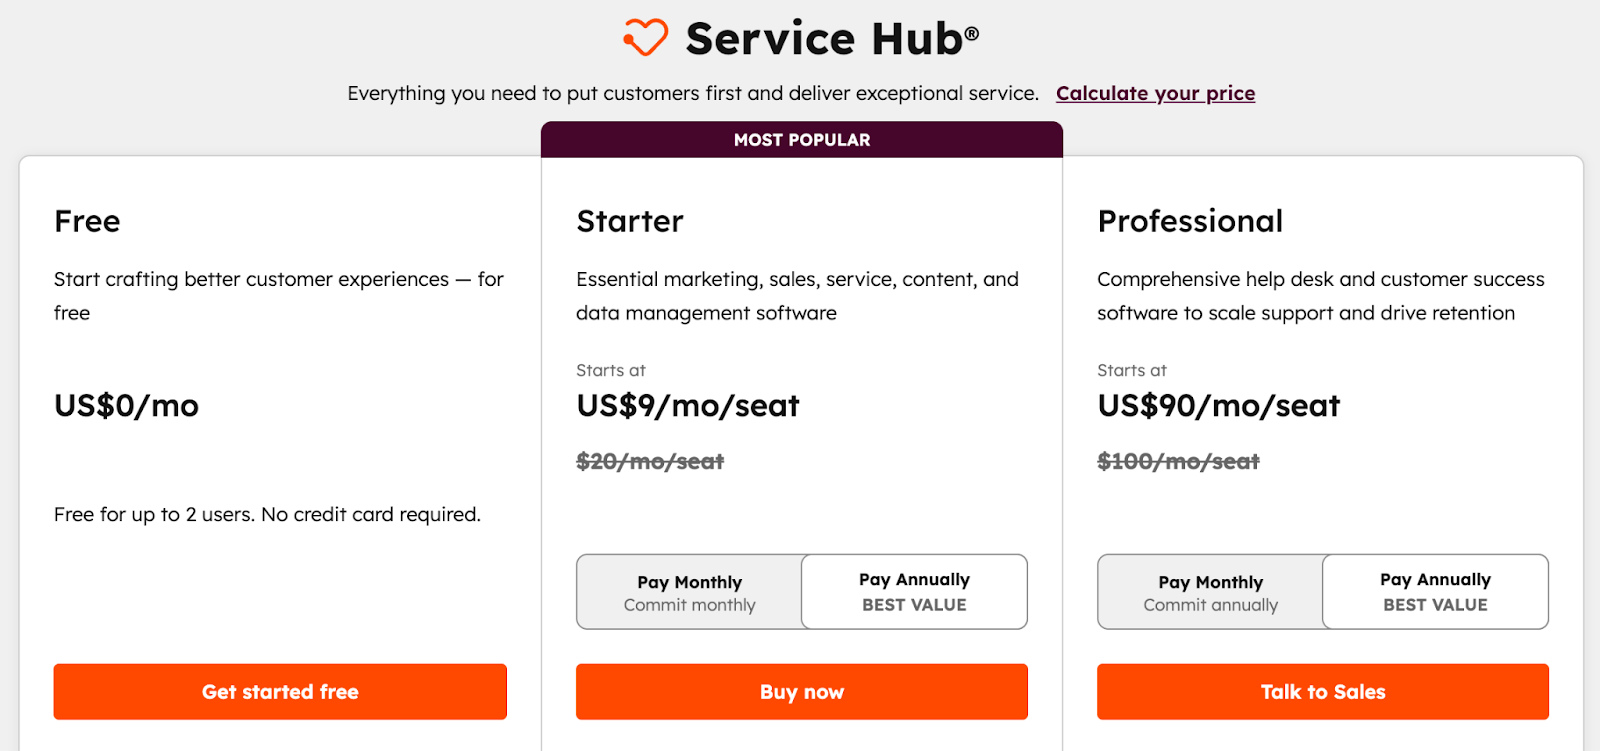The width and height of the screenshot is (1600, 751).
Task: Click Talk to Sales for Professional
Action: pos(1322,691)
